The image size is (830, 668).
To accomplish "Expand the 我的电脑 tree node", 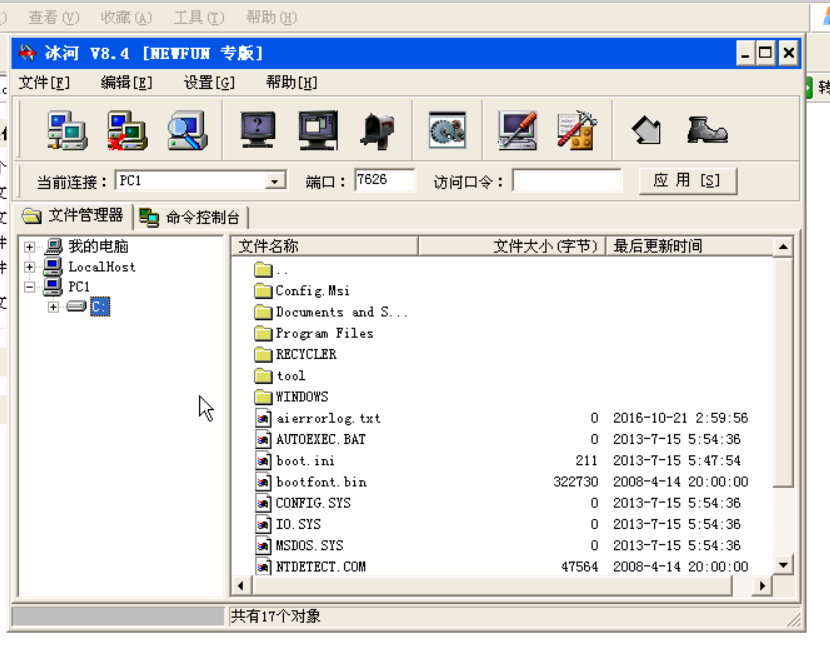I will click(30, 247).
